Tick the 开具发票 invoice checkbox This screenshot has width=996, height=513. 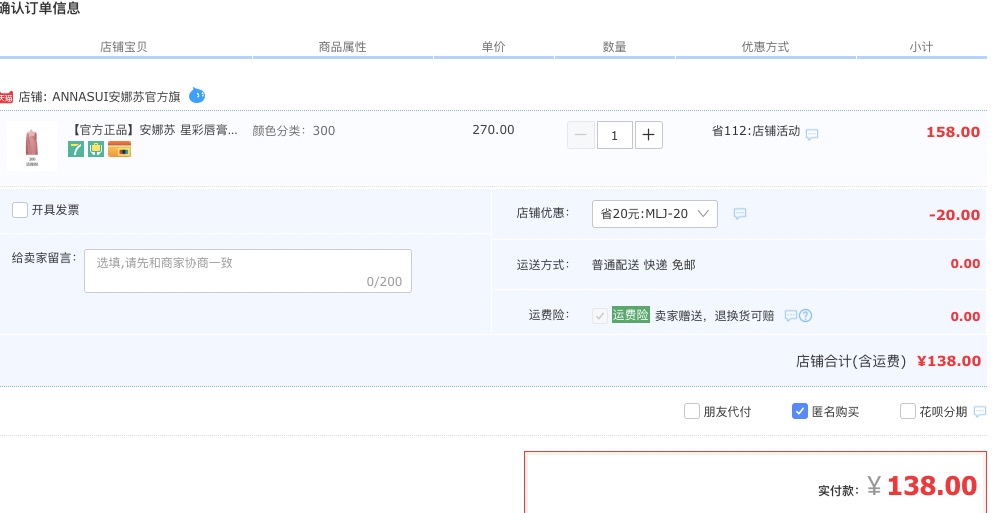[20, 210]
